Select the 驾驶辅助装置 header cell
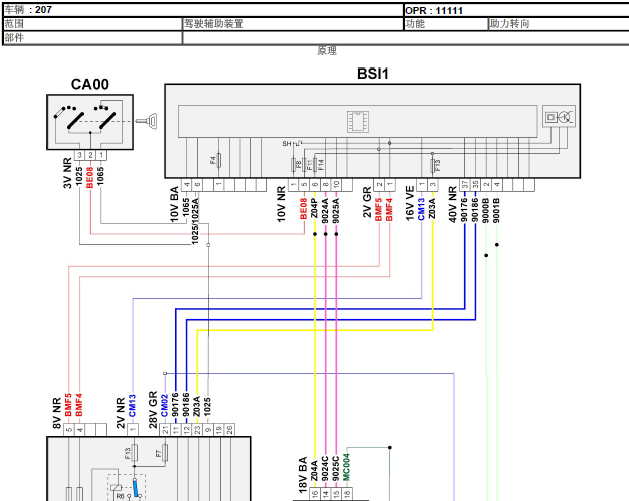629x501 pixels. coord(292,24)
